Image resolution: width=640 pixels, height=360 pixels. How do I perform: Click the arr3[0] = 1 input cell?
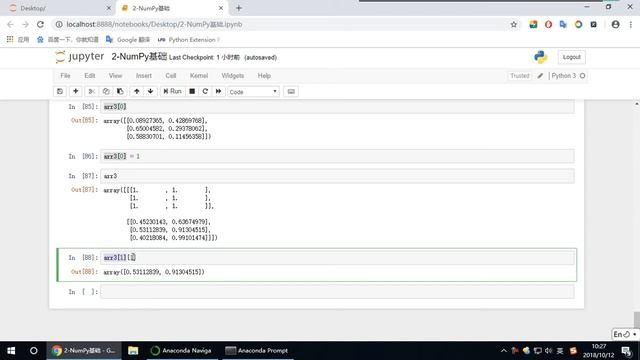point(337,156)
